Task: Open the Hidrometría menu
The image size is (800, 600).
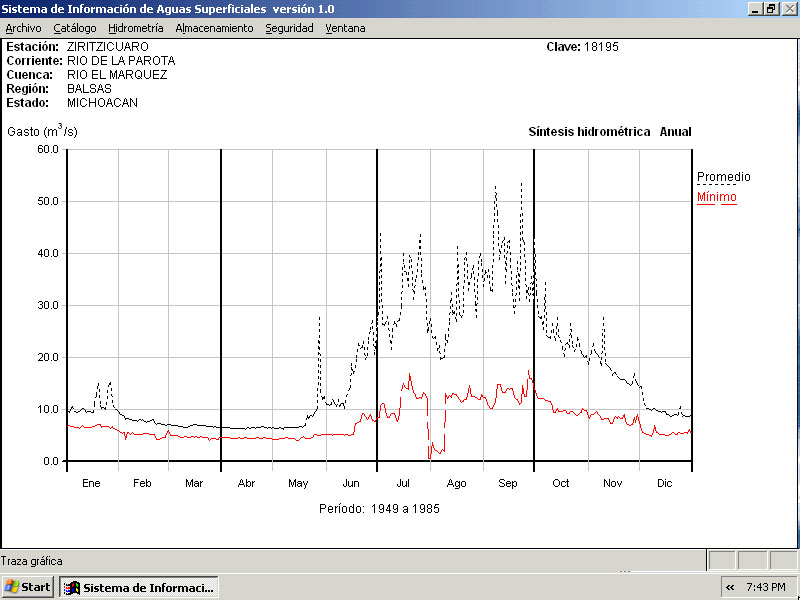Action: point(135,28)
